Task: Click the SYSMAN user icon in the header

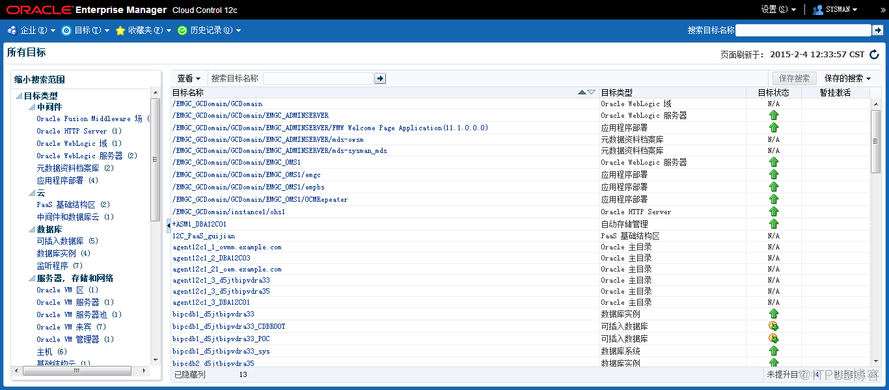Action: coord(818,10)
